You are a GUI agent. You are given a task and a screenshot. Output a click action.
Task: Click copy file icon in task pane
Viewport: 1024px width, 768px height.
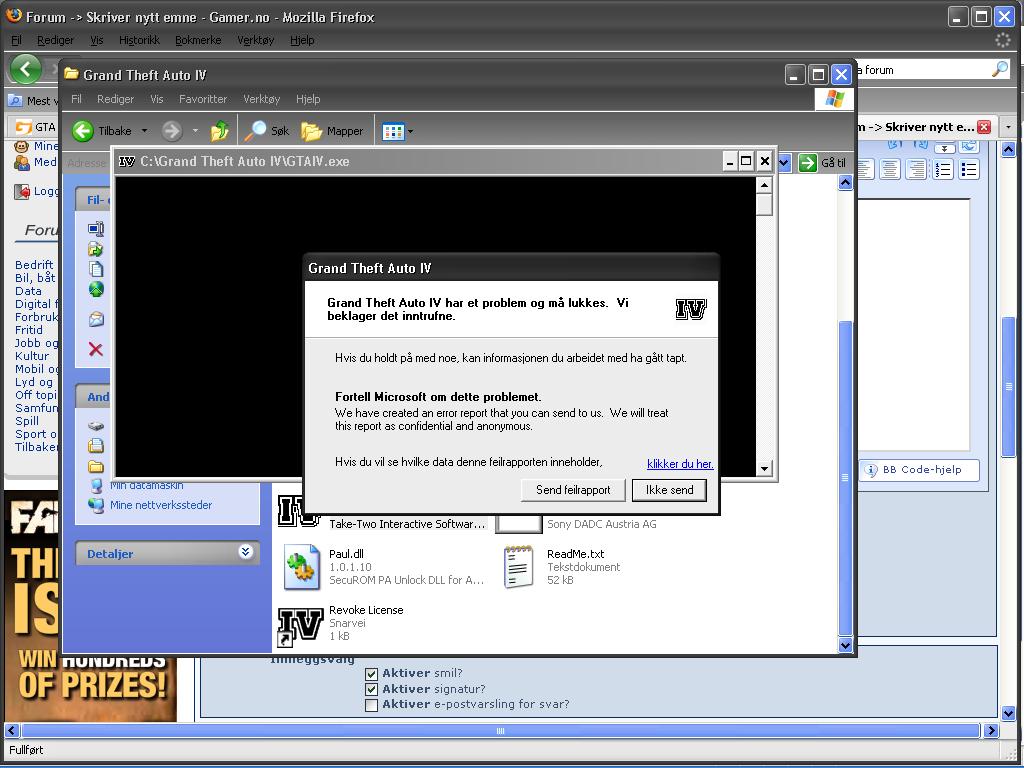[x=96, y=269]
